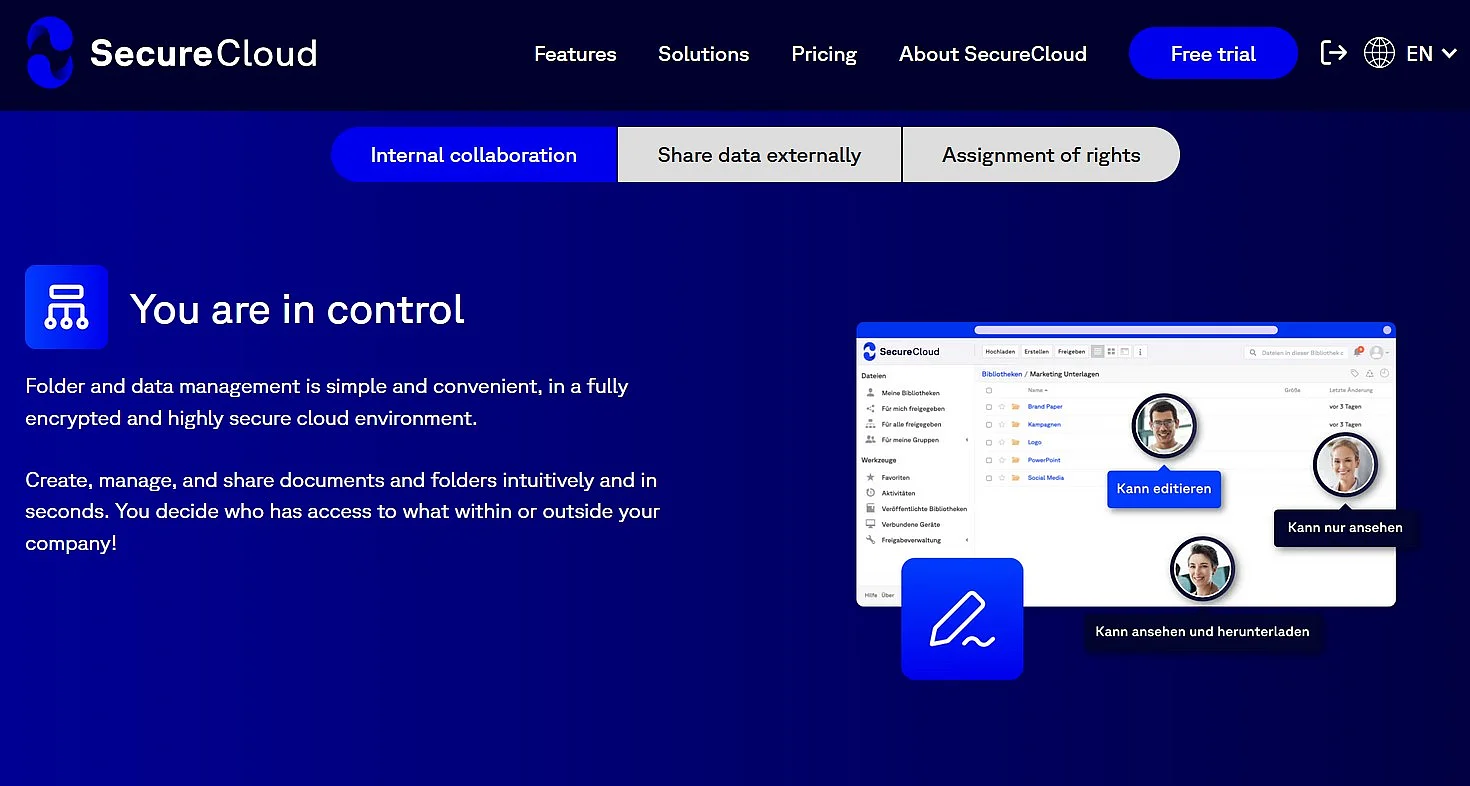Click the Favoriten star icon in sidebar

[870, 477]
